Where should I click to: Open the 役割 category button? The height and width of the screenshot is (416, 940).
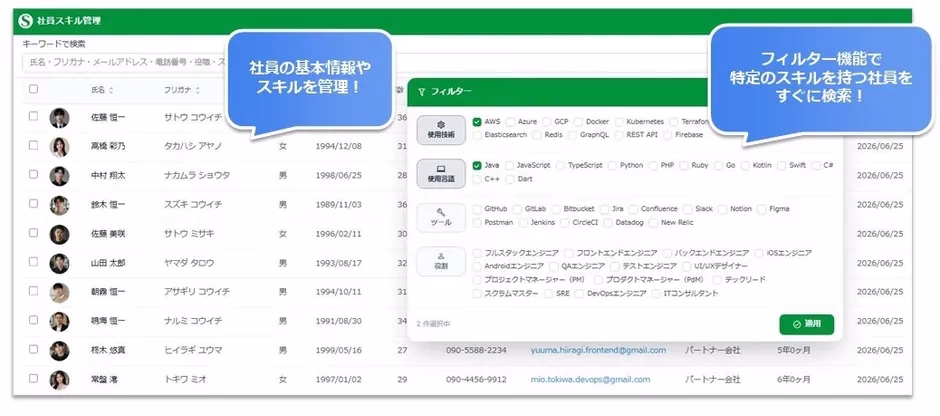(x=441, y=261)
